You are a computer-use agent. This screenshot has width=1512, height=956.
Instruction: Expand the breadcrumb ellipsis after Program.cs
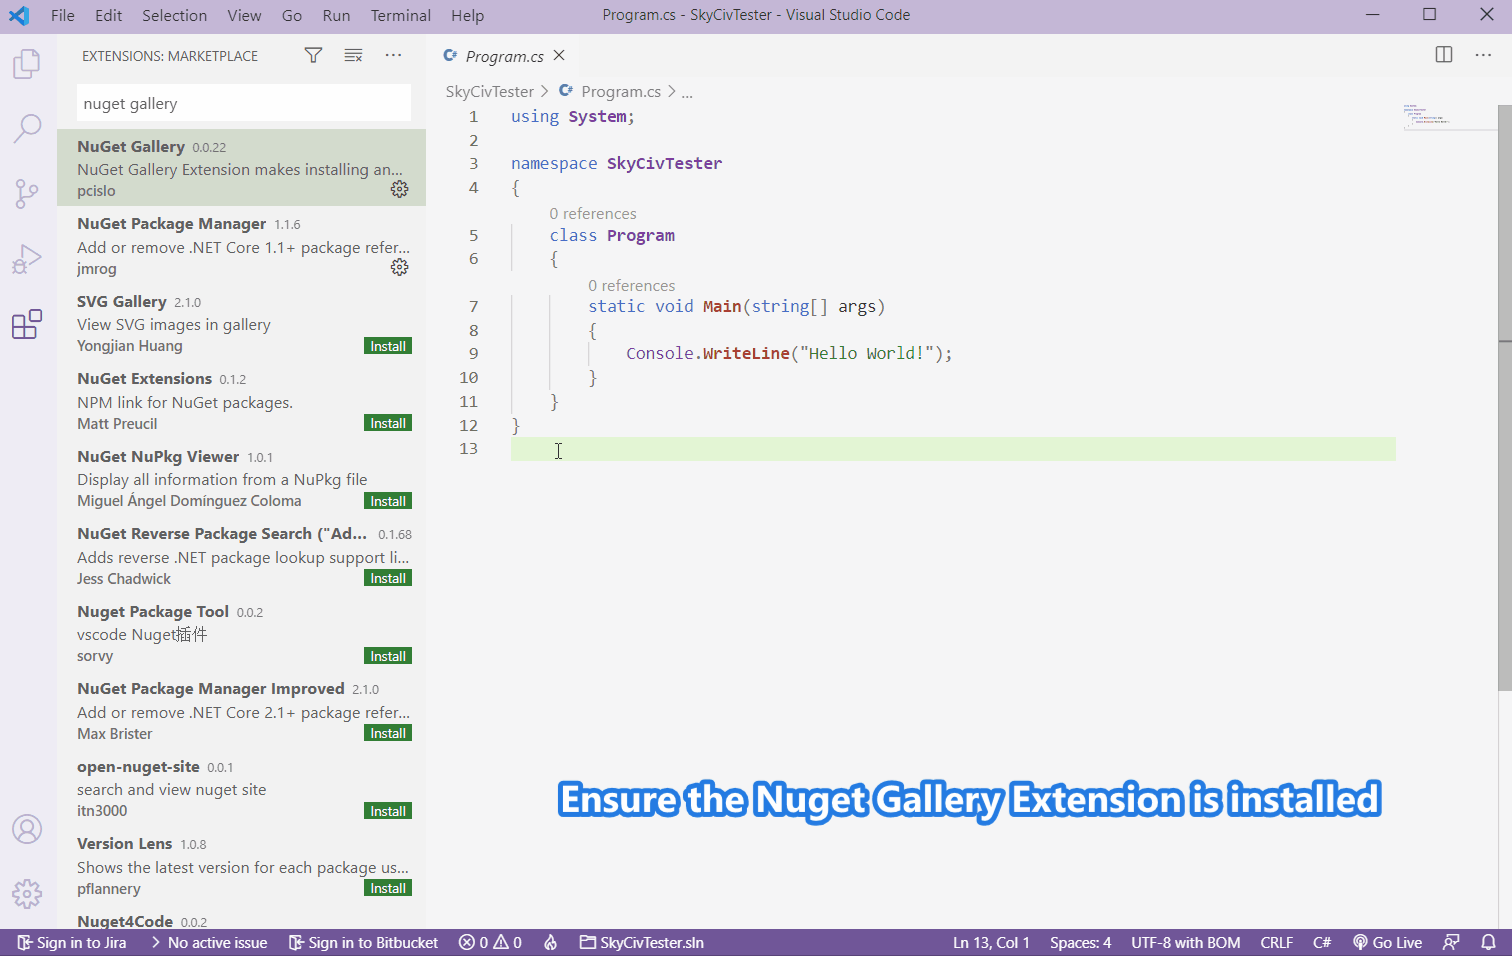click(x=687, y=91)
